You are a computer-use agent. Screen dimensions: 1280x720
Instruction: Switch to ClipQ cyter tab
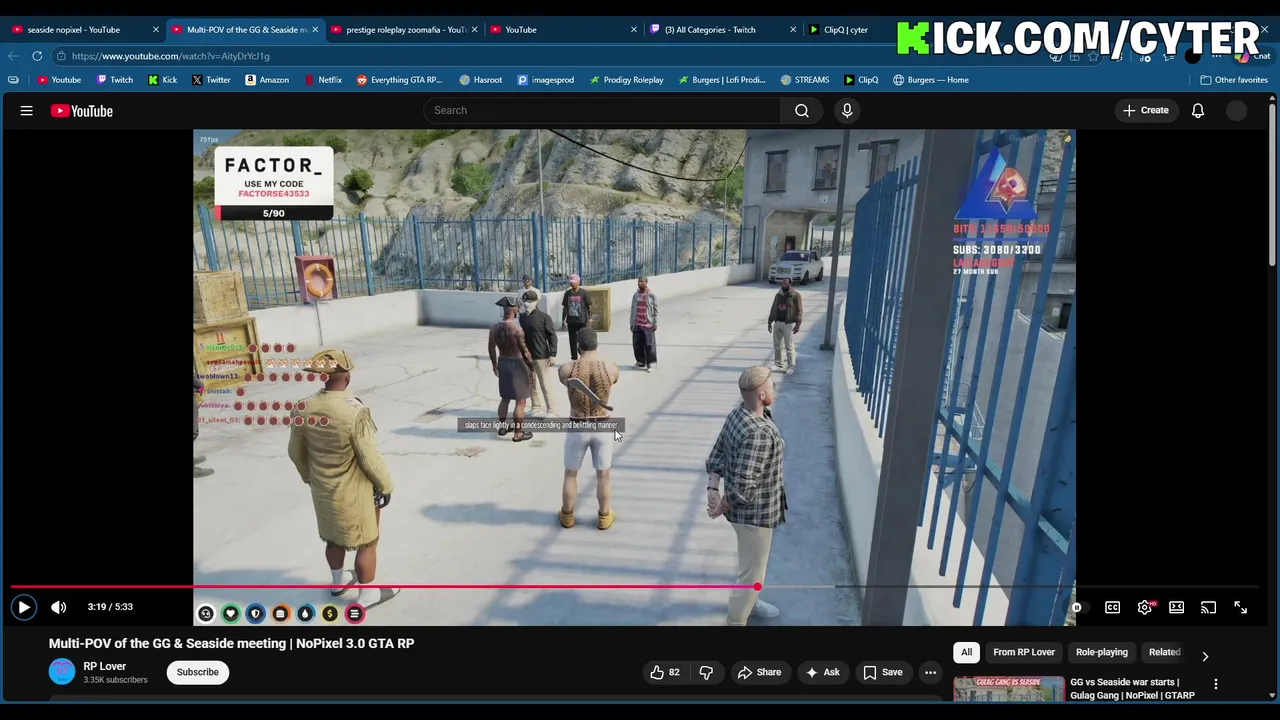click(x=843, y=30)
